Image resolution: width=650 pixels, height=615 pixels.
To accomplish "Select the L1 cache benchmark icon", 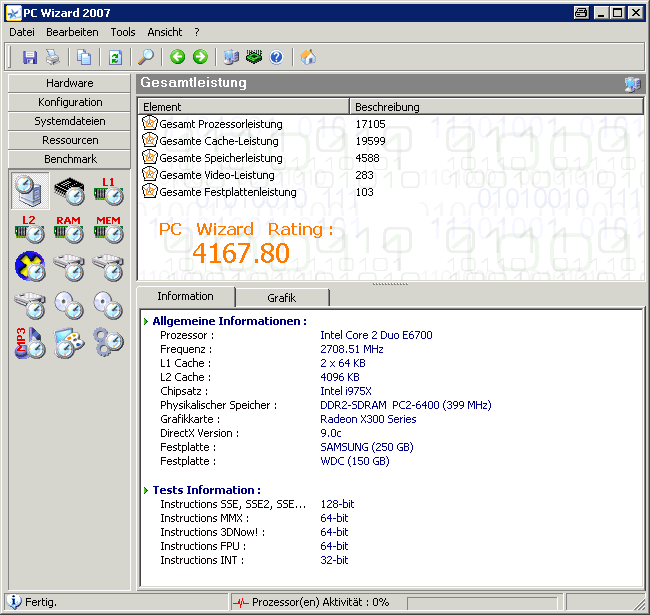I will pyautogui.click(x=108, y=191).
